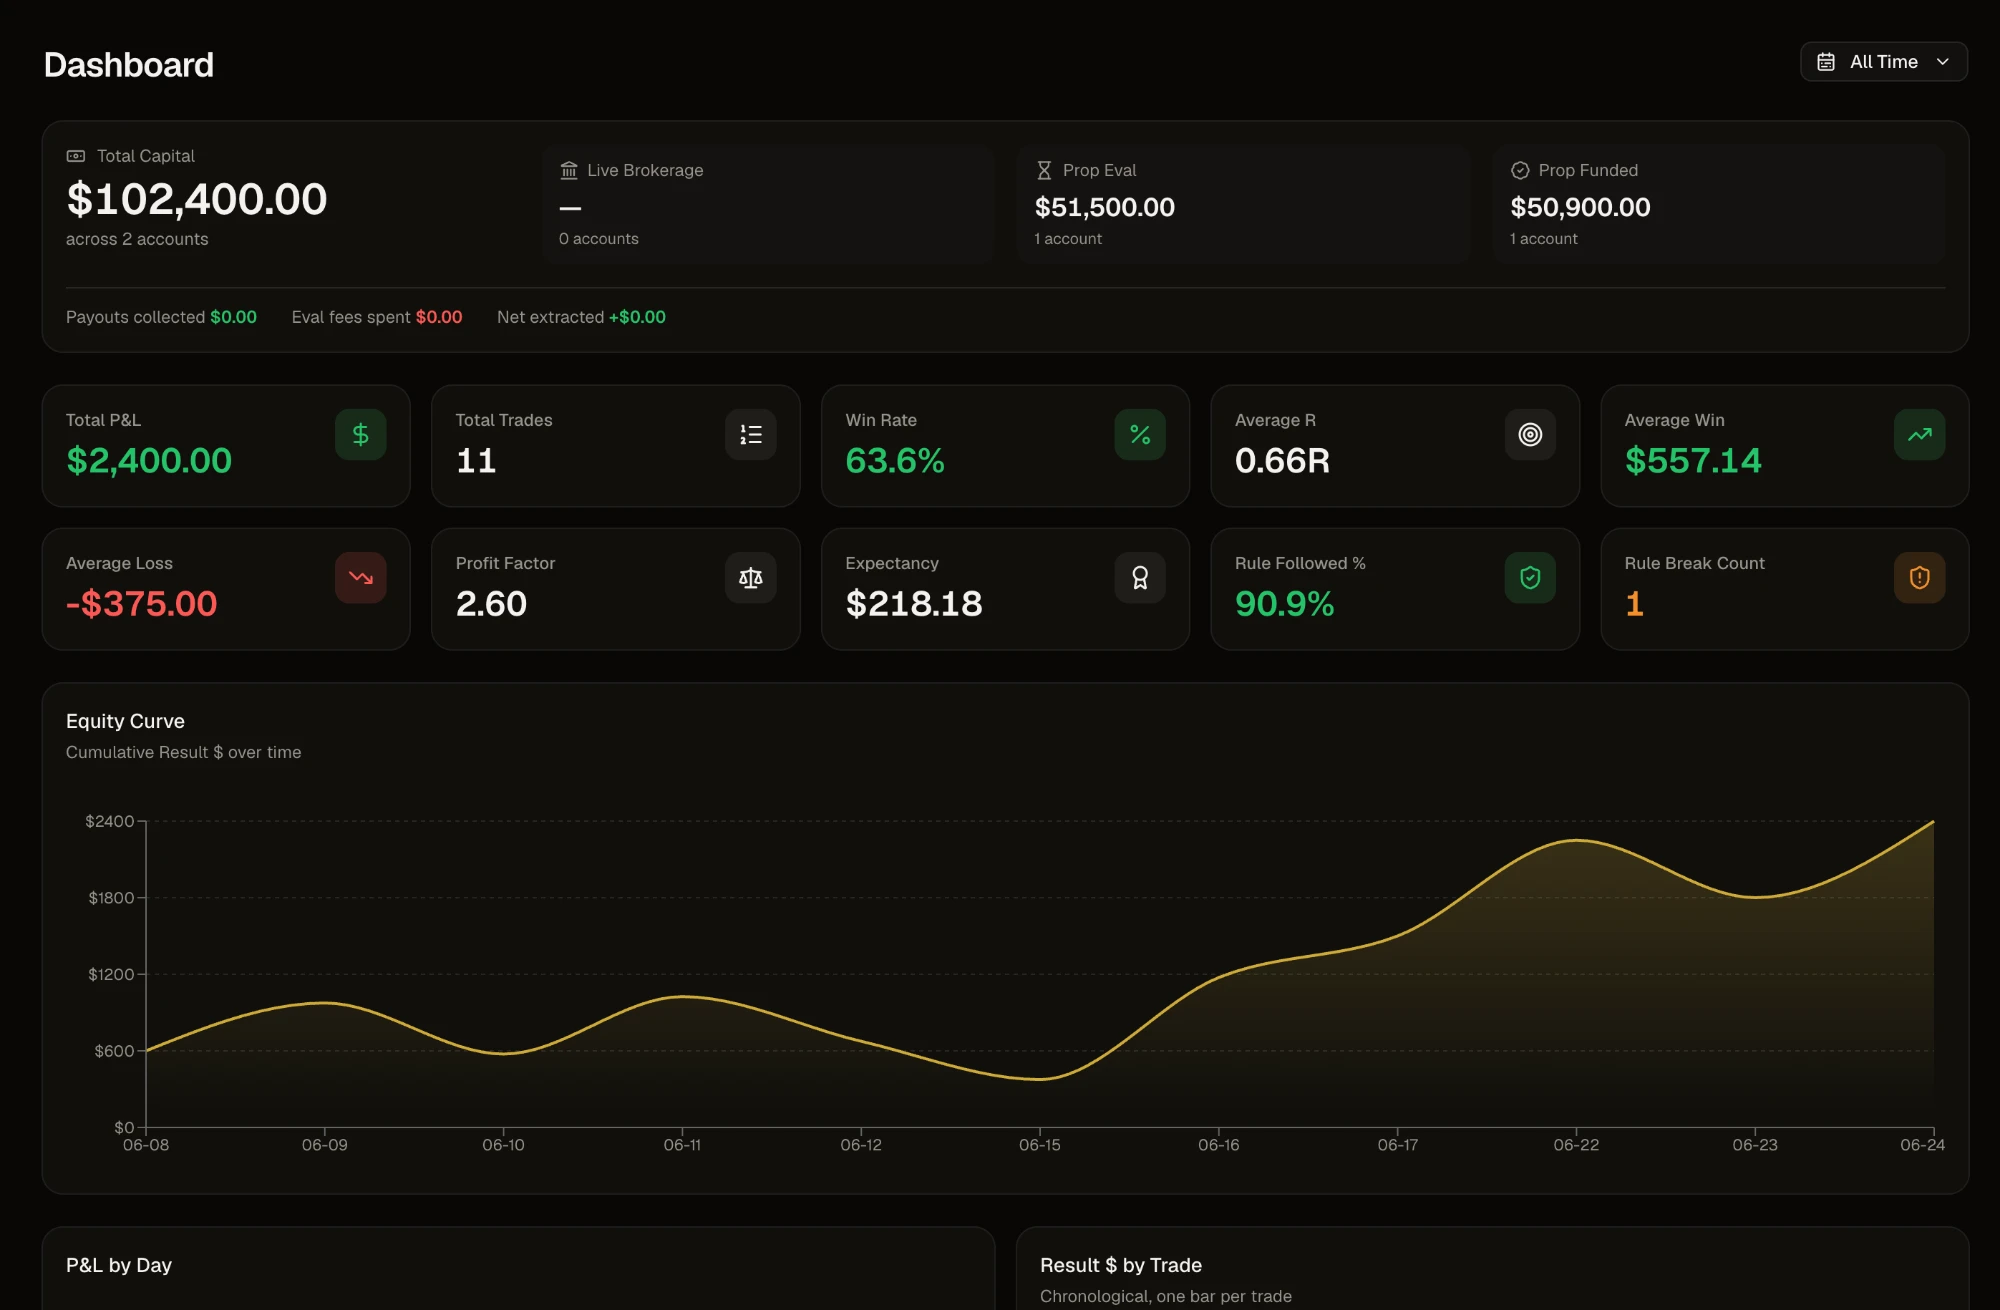The image size is (2000, 1310).
Task: Click the Profit Factor value 2.60
Action: tap(491, 603)
